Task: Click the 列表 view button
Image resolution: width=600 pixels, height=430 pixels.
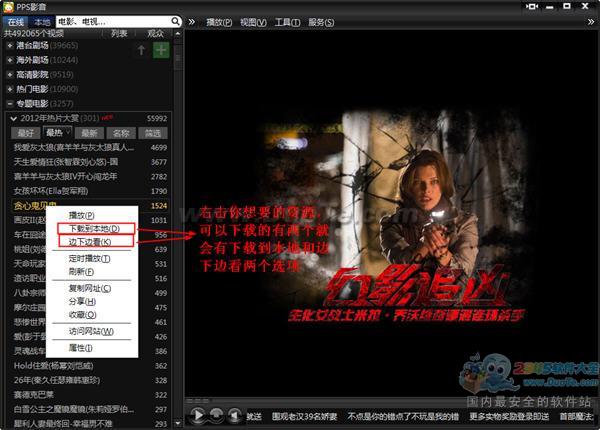Action: [x=119, y=34]
